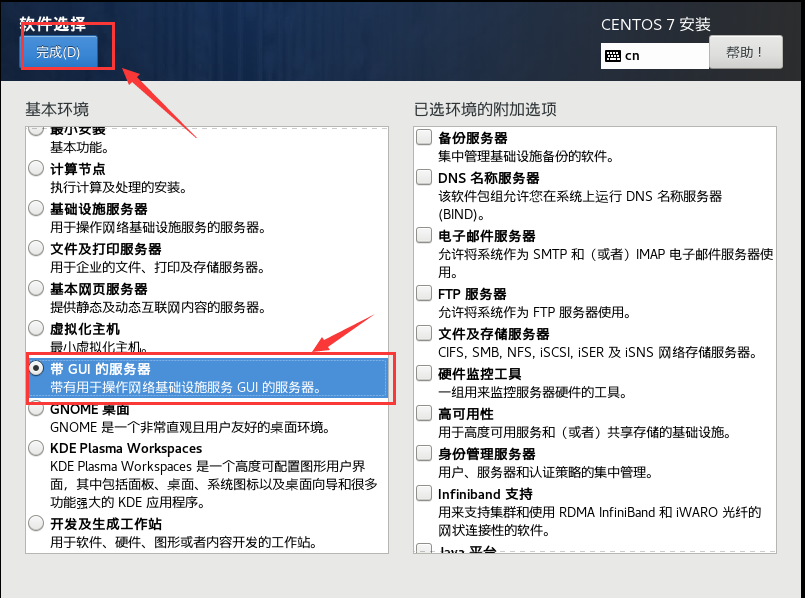805x598 pixels.
Task: Choose 基础设施服务器 base environment
Action: (x=36, y=208)
